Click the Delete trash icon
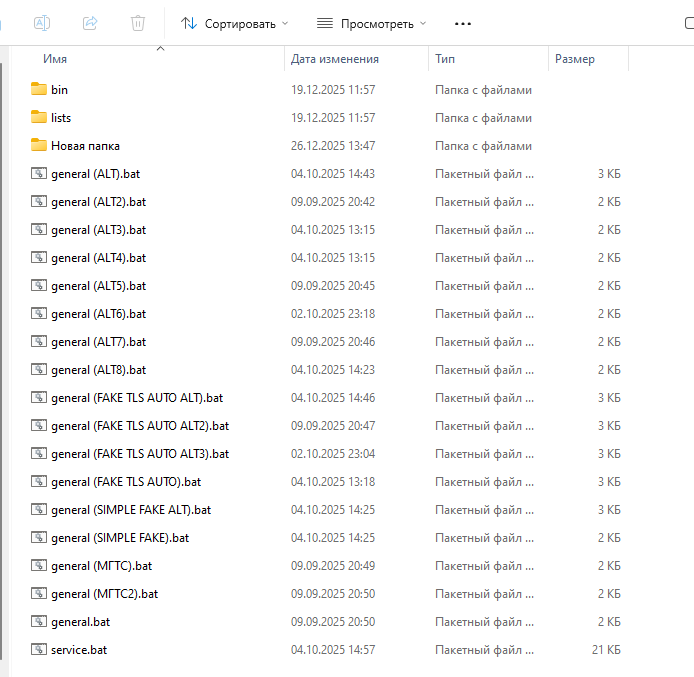Image resolution: width=694 pixels, height=677 pixels. pyautogui.click(x=138, y=23)
